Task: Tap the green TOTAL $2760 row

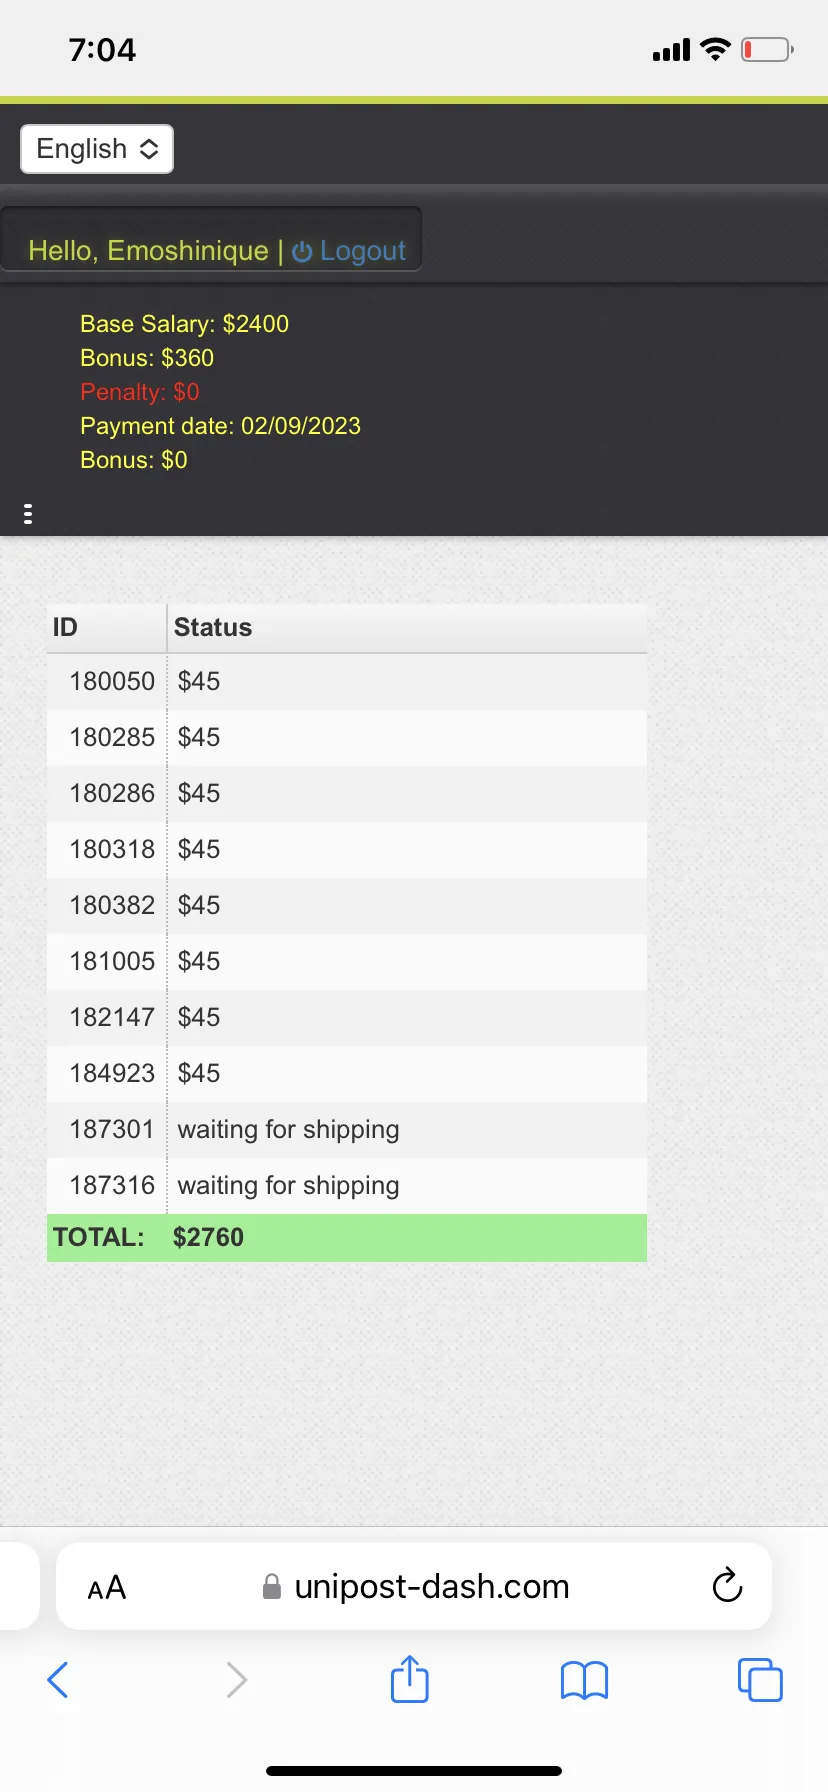Action: [x=347, y=1238]
